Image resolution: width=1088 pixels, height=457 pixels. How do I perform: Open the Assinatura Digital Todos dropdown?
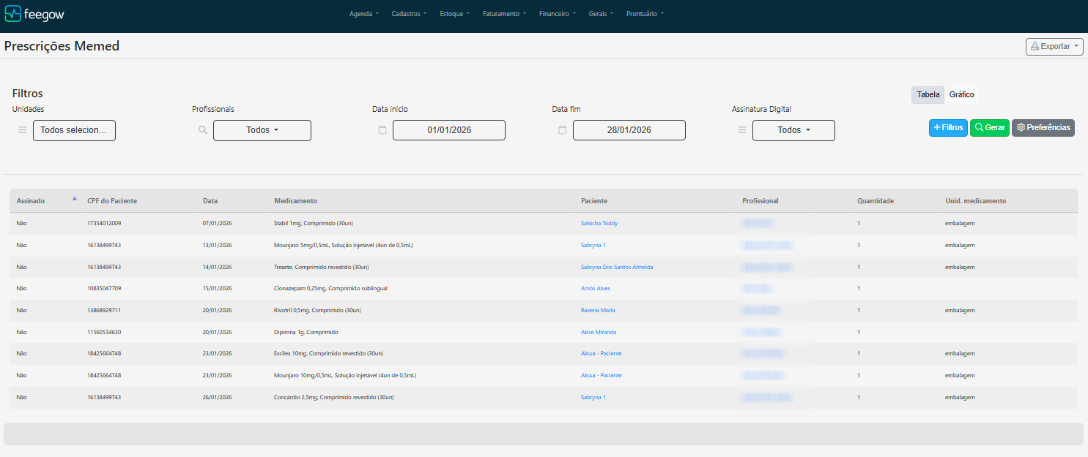pos(793,130)
